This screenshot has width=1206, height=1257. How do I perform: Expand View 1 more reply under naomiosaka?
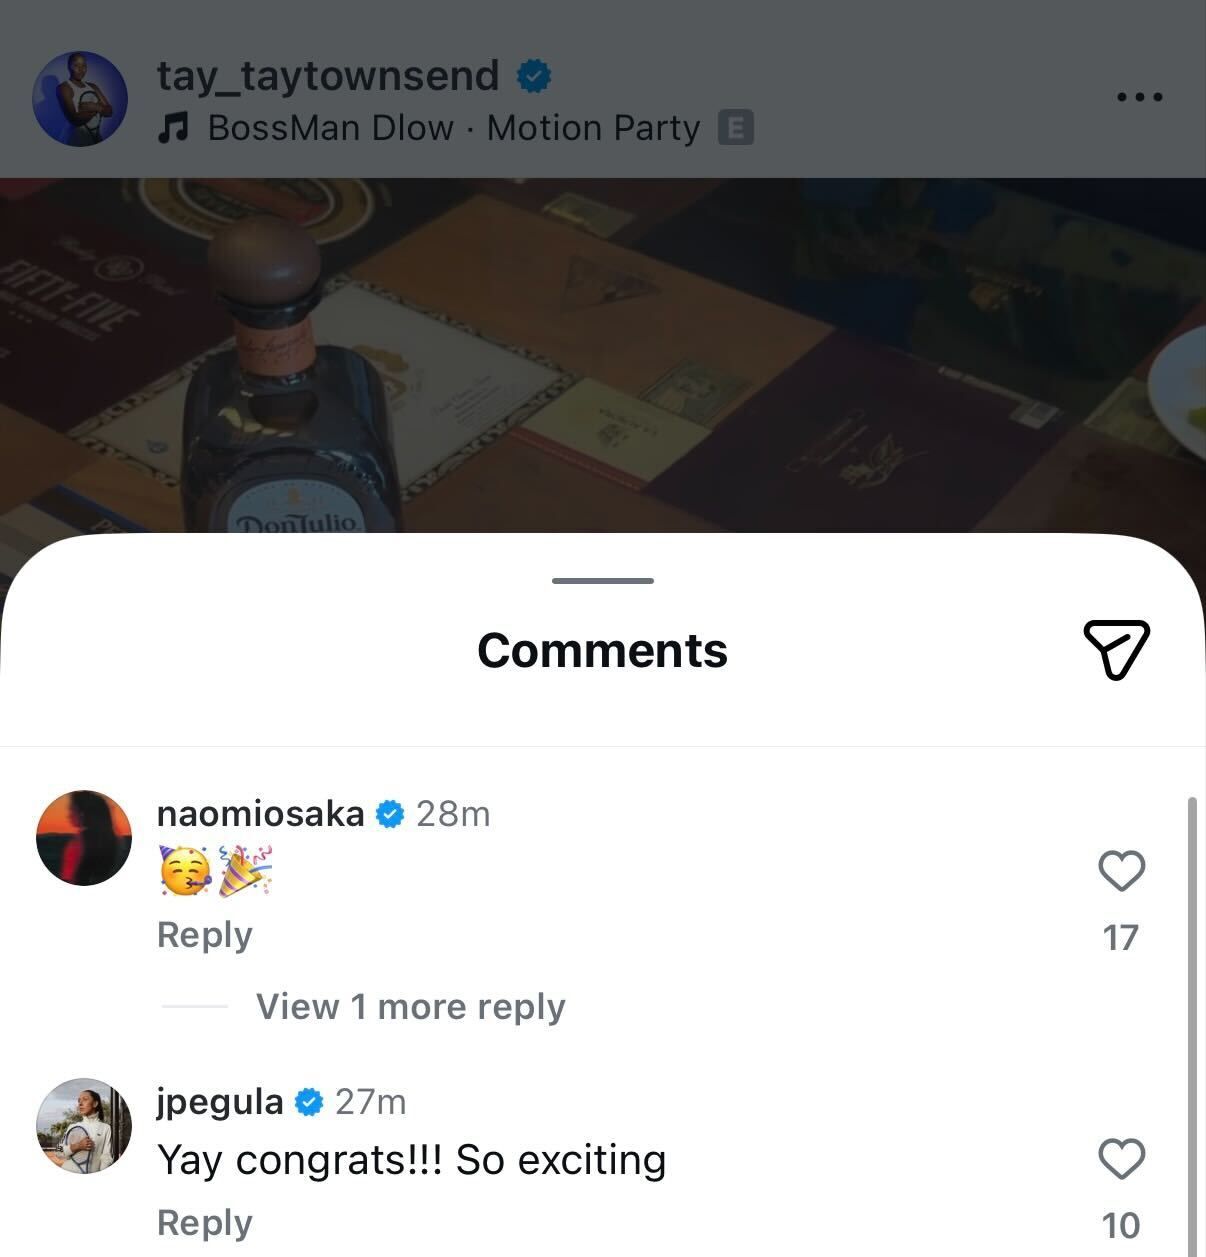point(410,1007)
